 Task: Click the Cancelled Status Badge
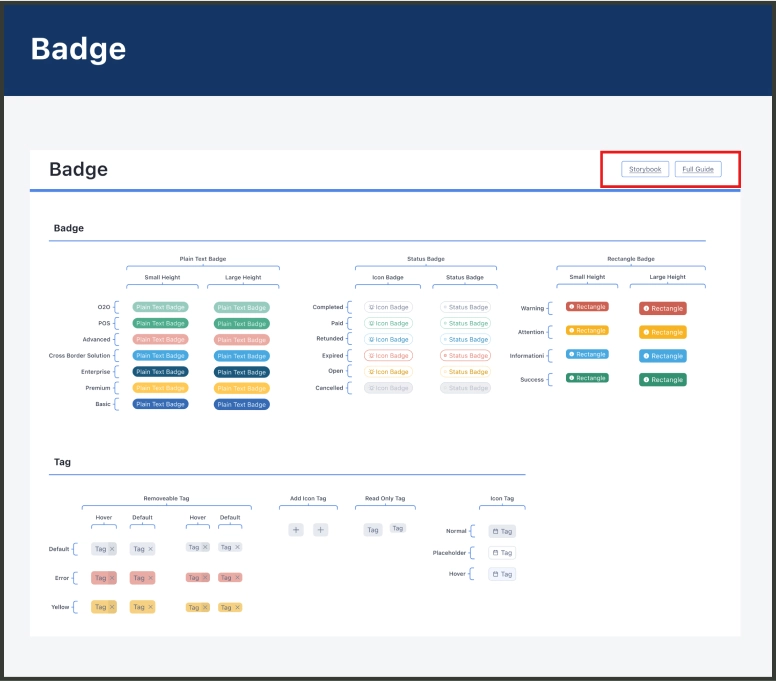click(x=465, y=388)
